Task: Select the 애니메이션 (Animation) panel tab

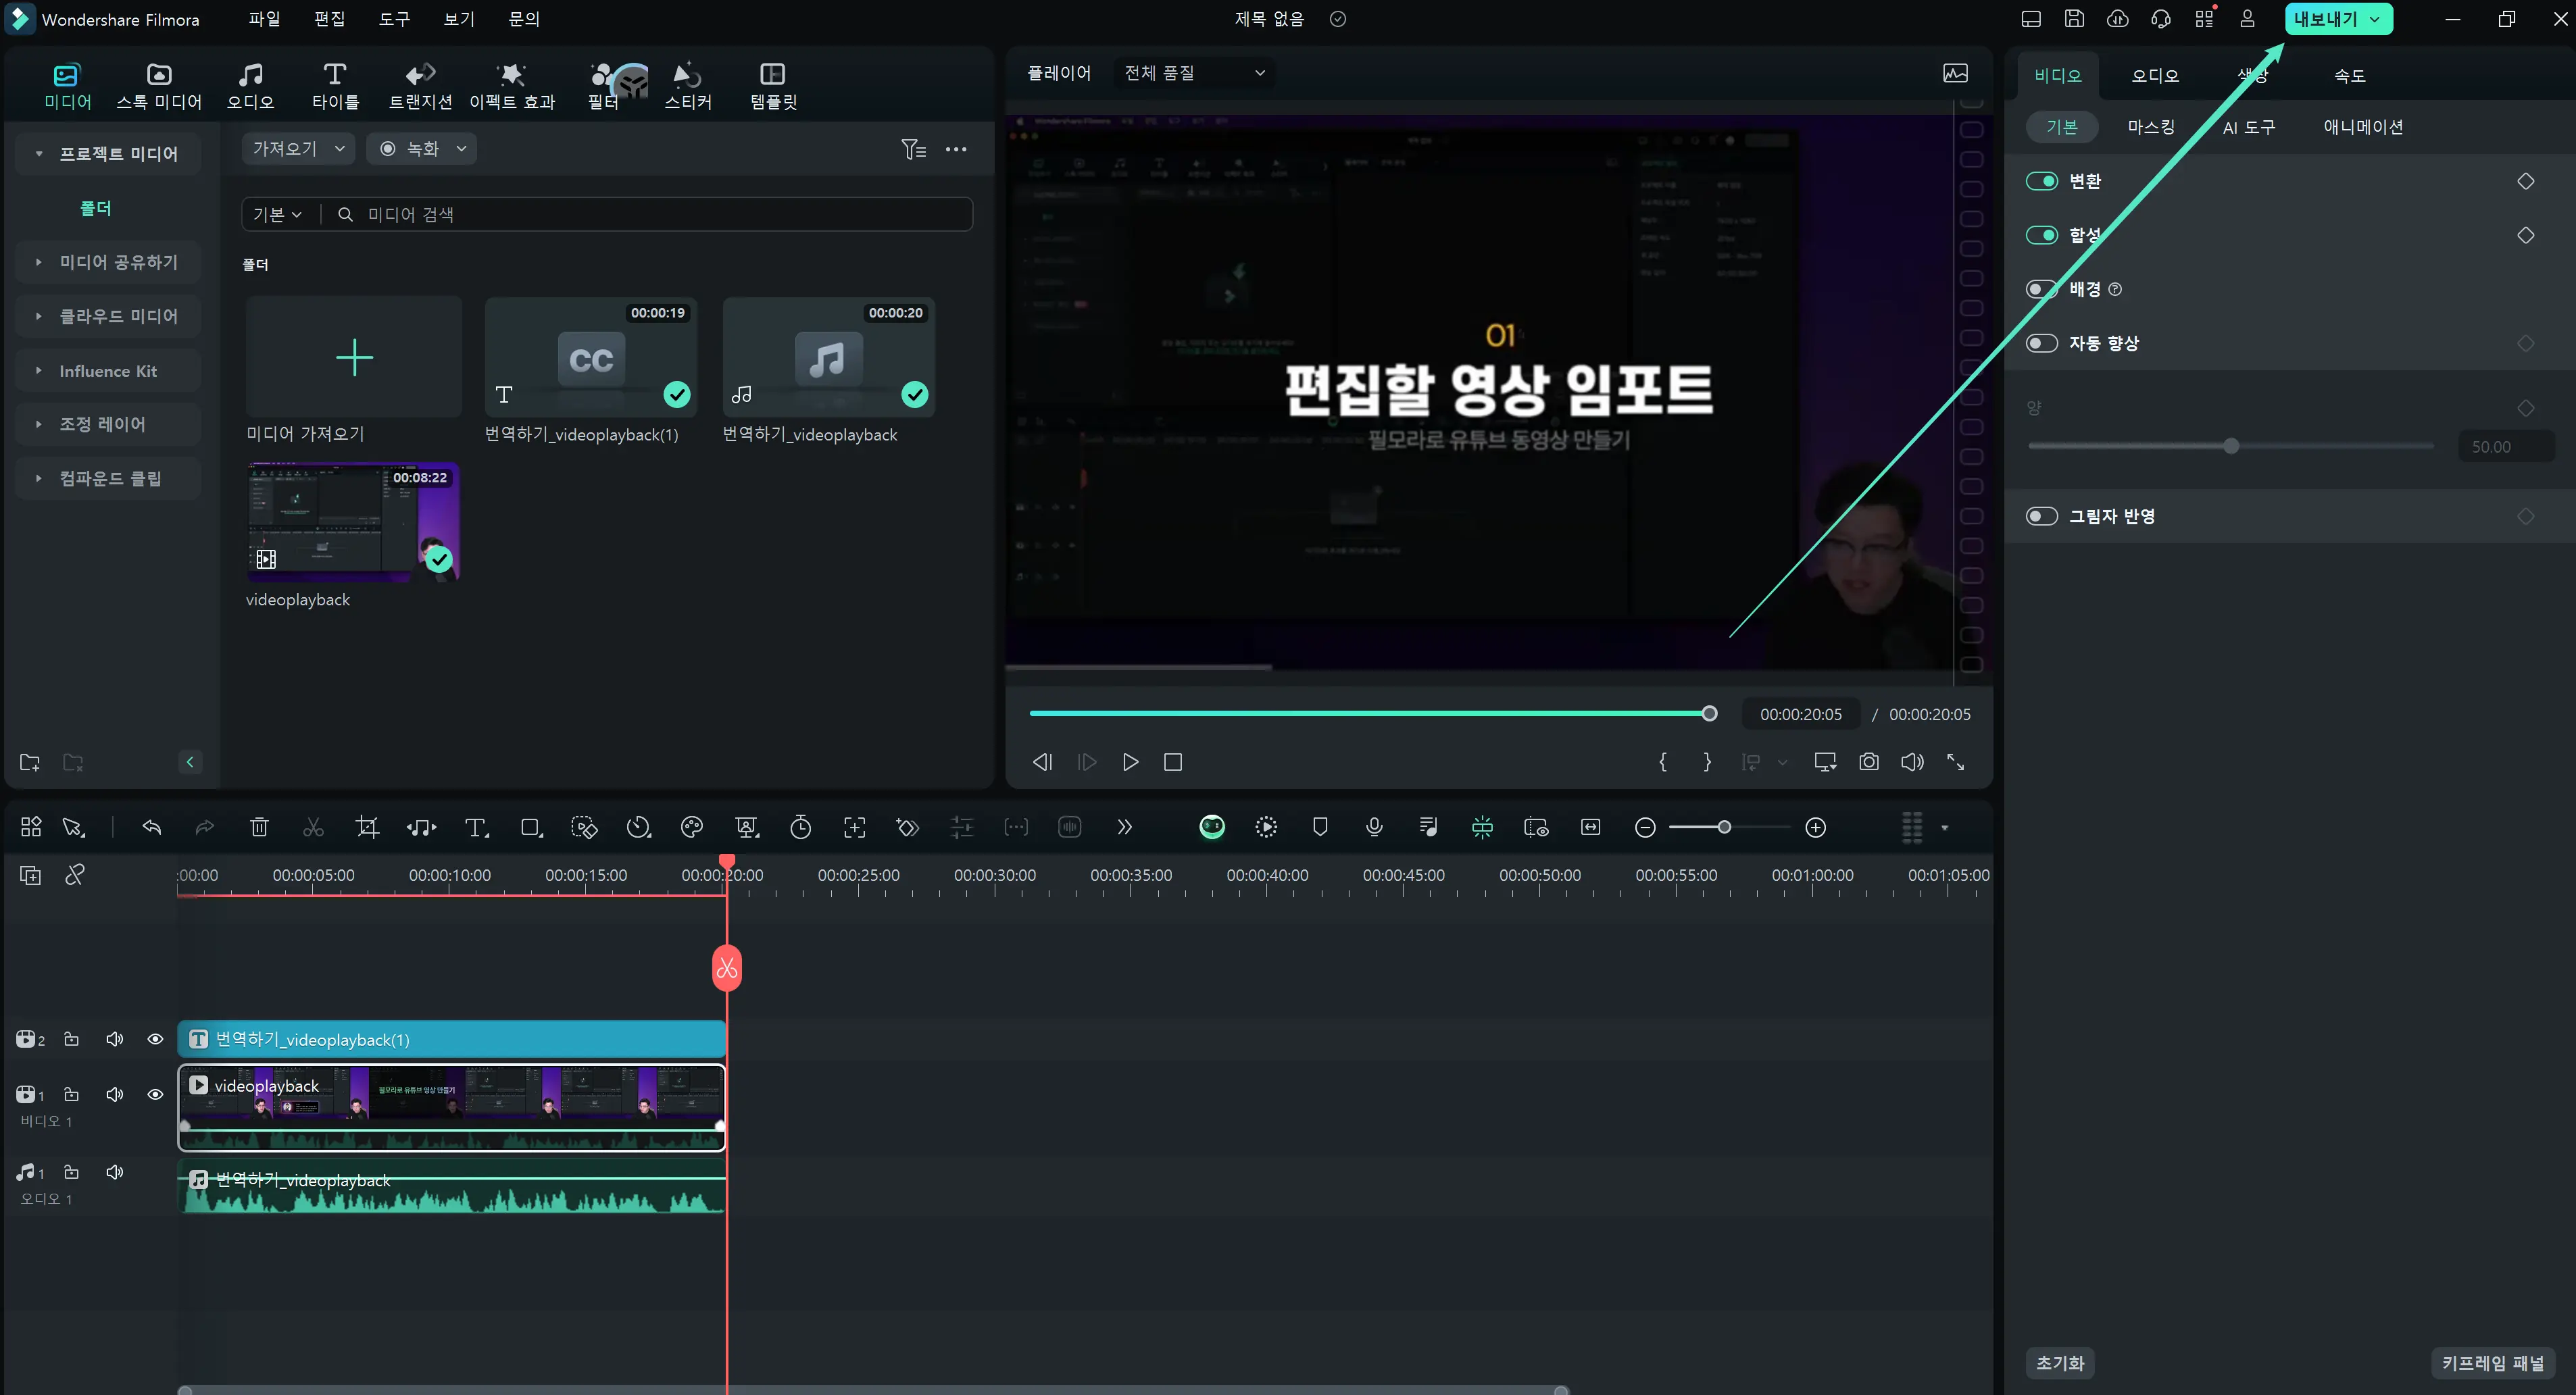Action: (x=2361, y=126)
